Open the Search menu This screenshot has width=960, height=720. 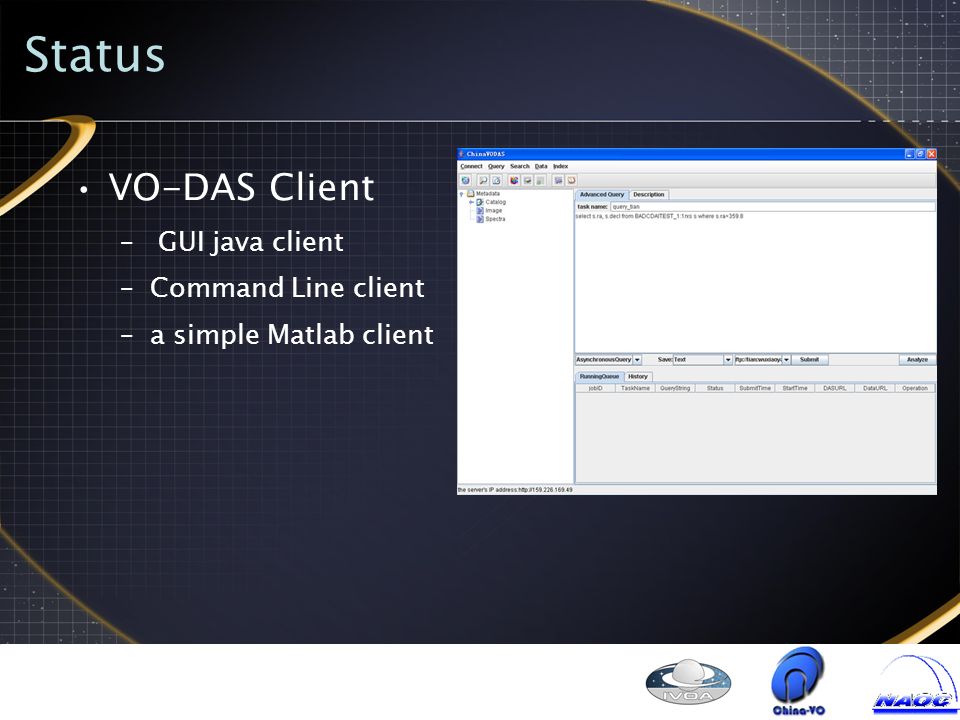[520, 167]
